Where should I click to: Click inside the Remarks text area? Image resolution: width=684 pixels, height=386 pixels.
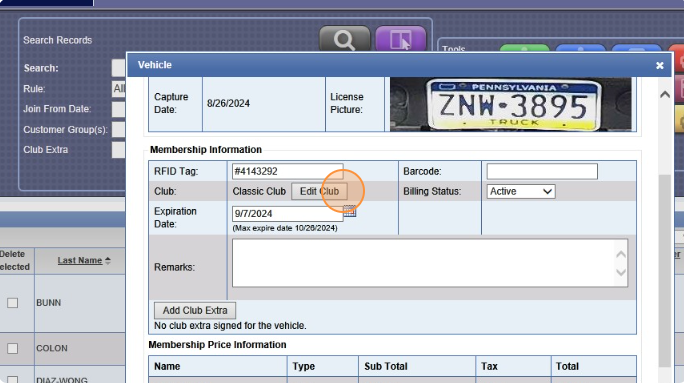tap(430, 263)
